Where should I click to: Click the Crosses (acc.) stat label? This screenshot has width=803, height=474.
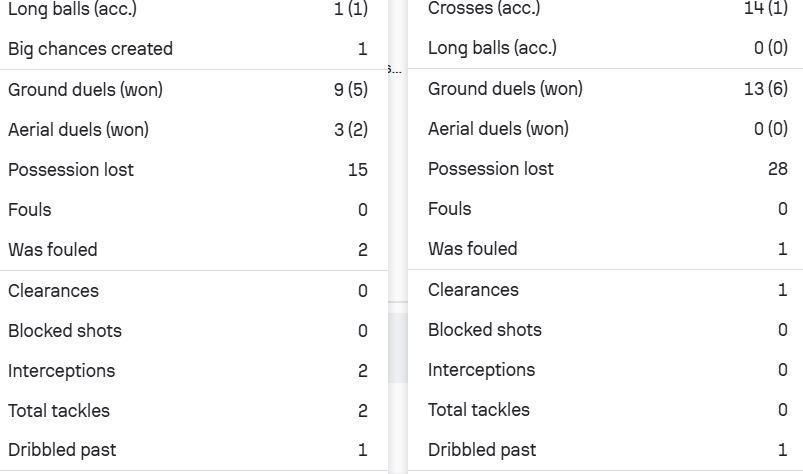point(483,8)
